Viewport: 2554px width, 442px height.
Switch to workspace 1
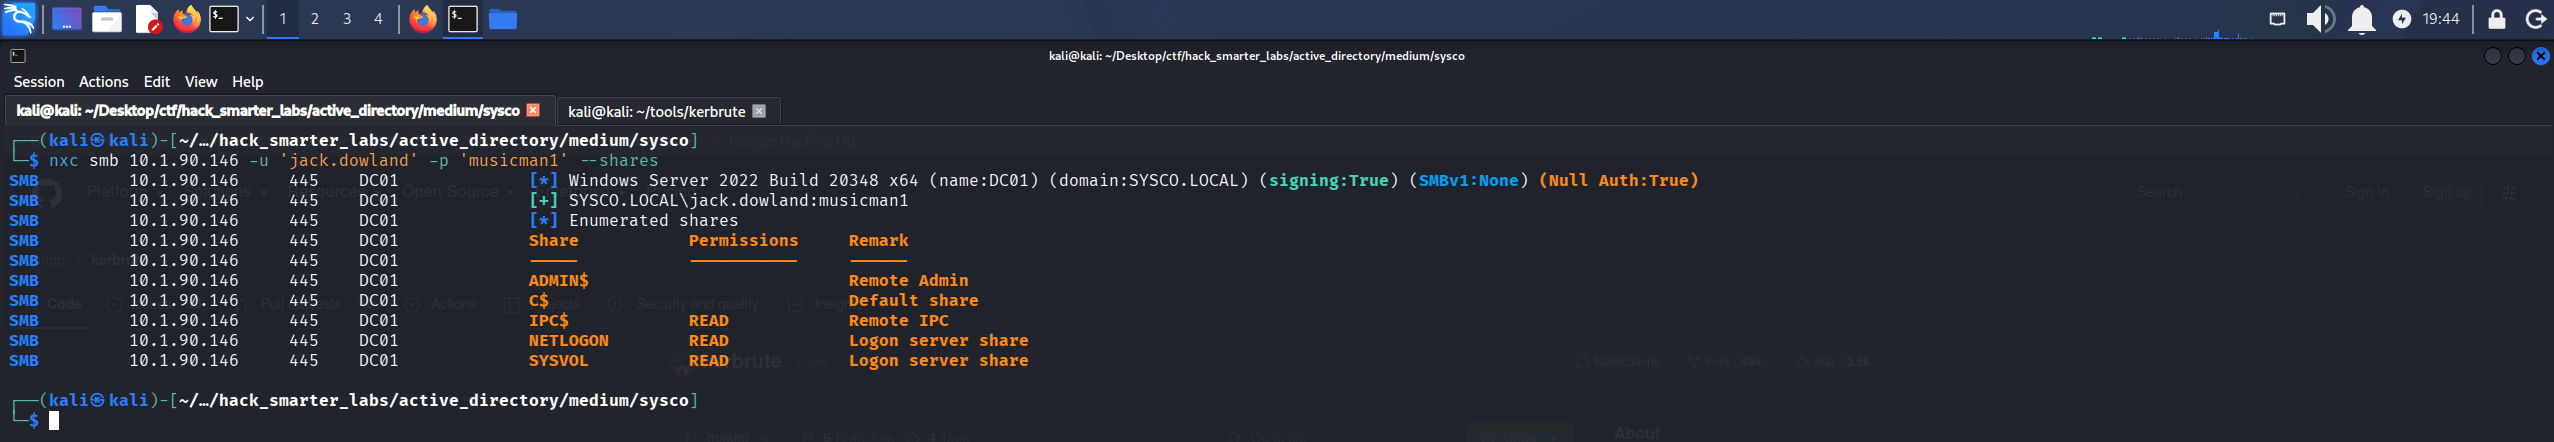tap(283, 18)
